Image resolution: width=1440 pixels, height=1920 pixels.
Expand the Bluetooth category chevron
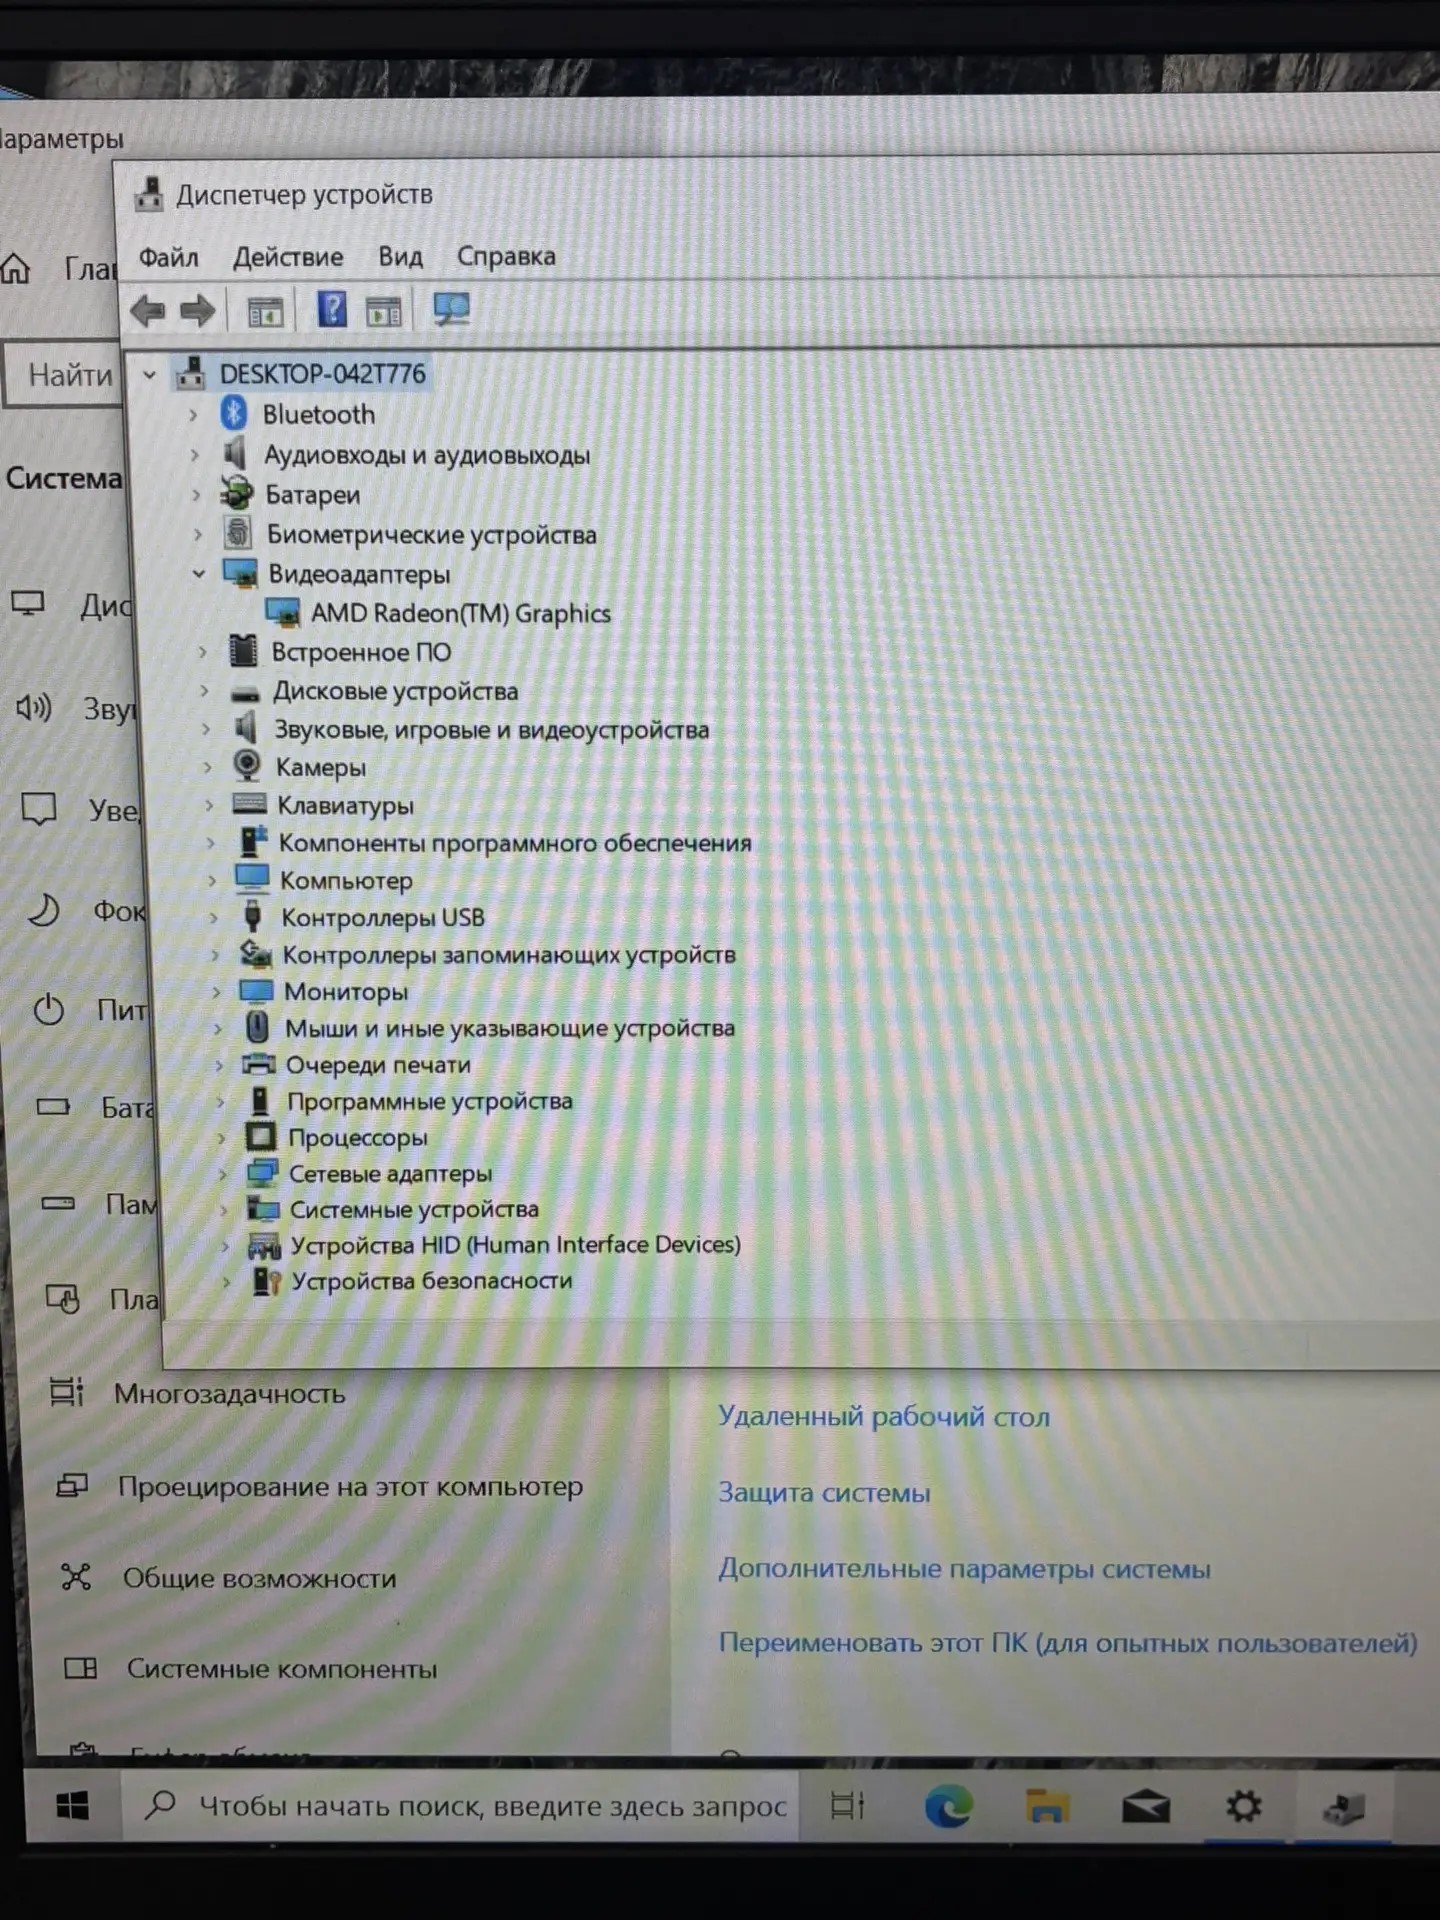point(193,414)
